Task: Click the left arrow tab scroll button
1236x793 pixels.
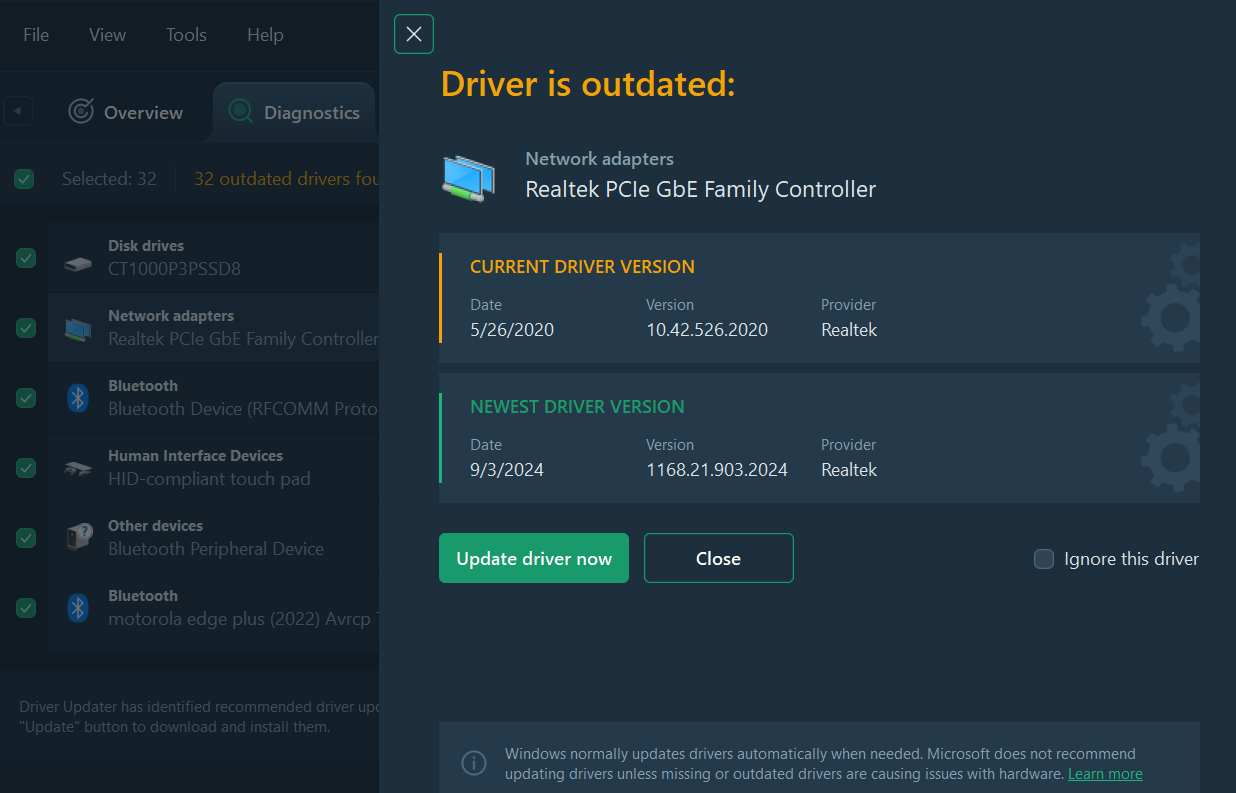Action: click(x=17, y=111)
